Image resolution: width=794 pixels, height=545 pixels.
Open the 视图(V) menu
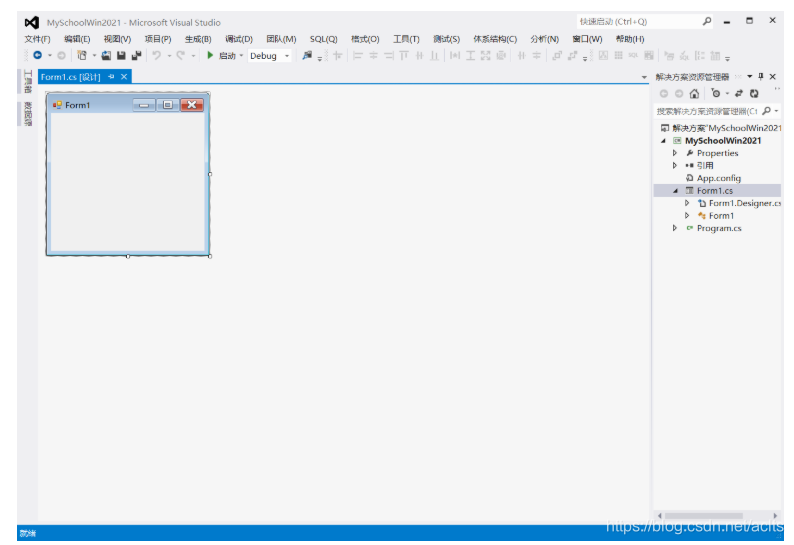[x=117, y=39]
